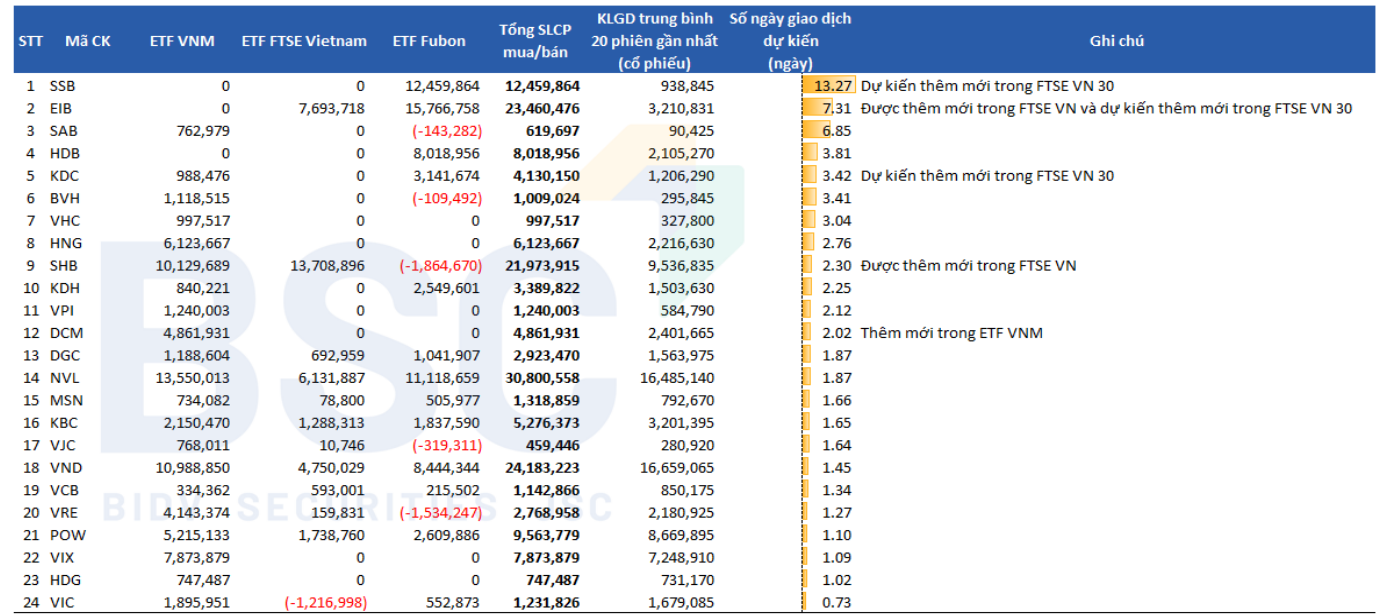Click the ETF Fubon column header
This screenshot has height=616, width=1393.
coord(429,41)
